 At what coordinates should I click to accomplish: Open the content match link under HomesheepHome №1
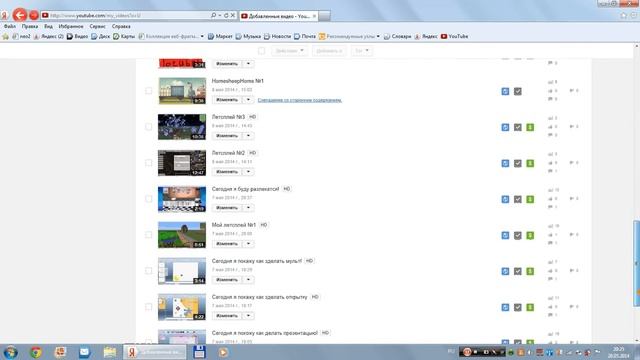[x=300, y=100]
